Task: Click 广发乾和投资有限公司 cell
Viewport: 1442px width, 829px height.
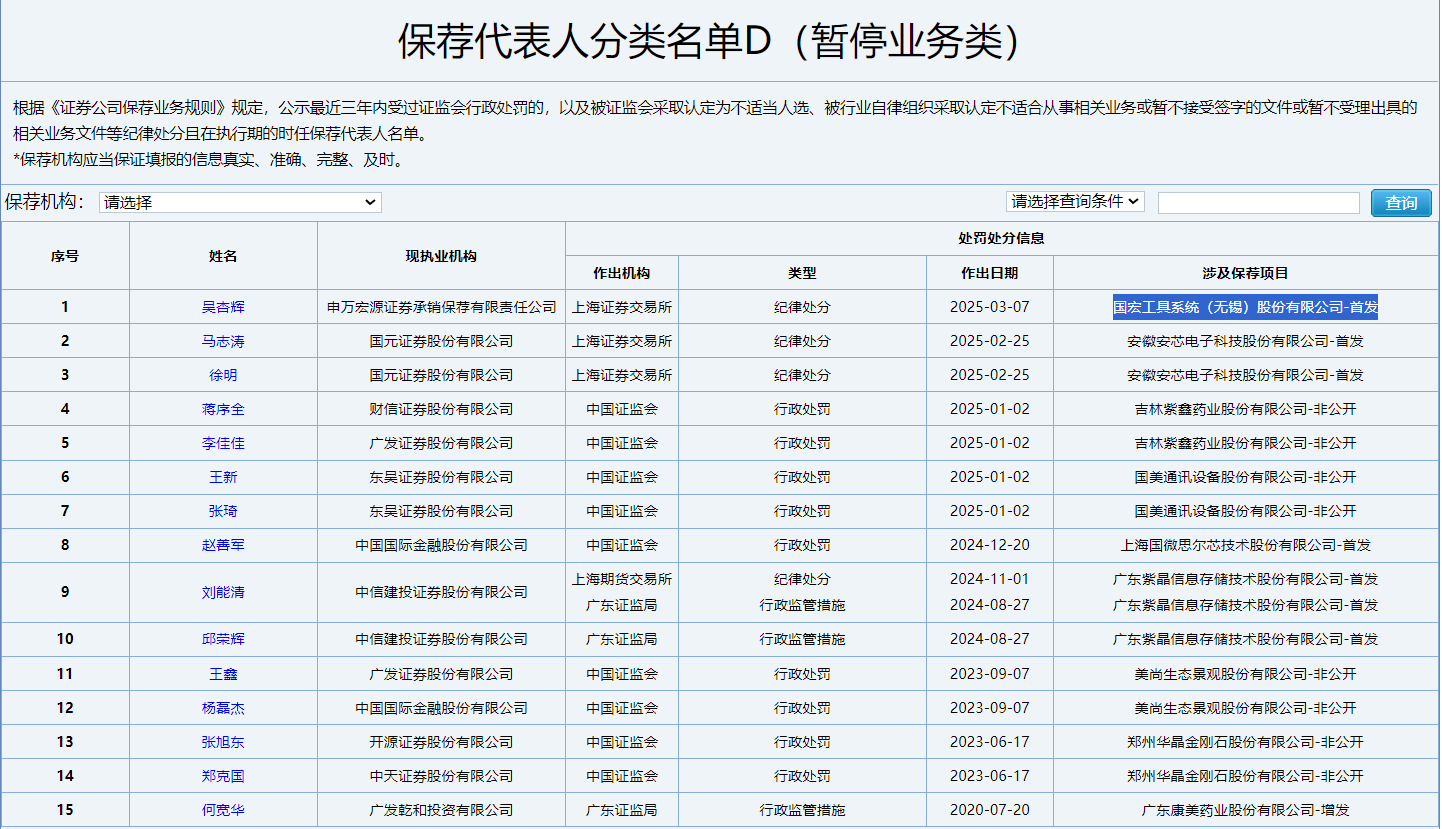Action: 441,810
